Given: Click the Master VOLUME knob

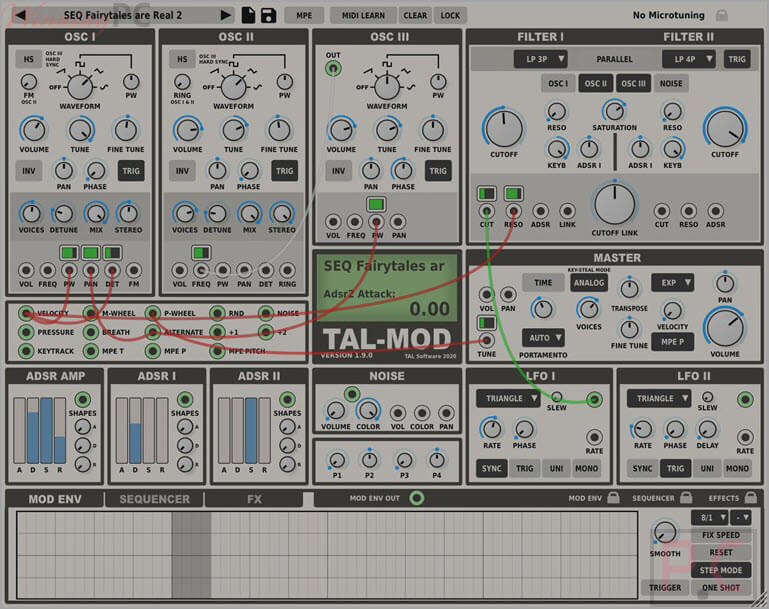Looking at the screenshot, I should pos(725,329).
